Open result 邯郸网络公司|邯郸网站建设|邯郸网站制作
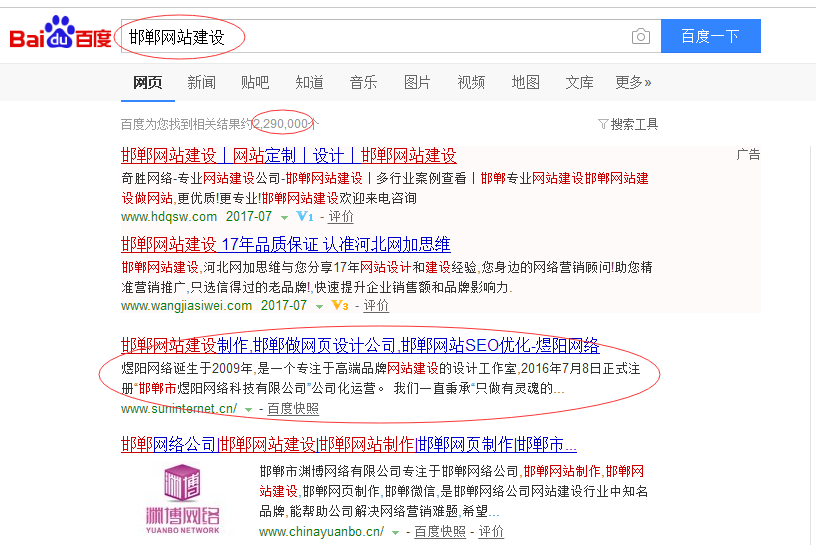 pos(349,444)
